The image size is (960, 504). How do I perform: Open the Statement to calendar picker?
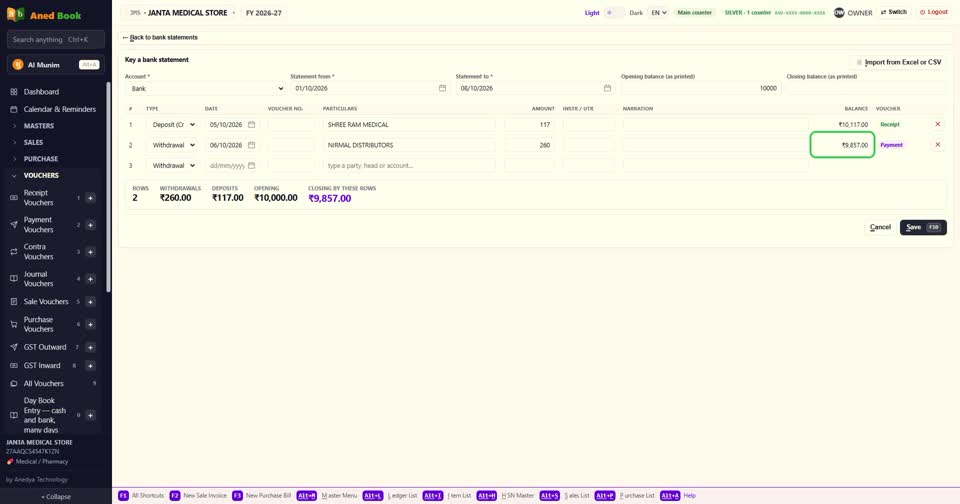(607, 88)
